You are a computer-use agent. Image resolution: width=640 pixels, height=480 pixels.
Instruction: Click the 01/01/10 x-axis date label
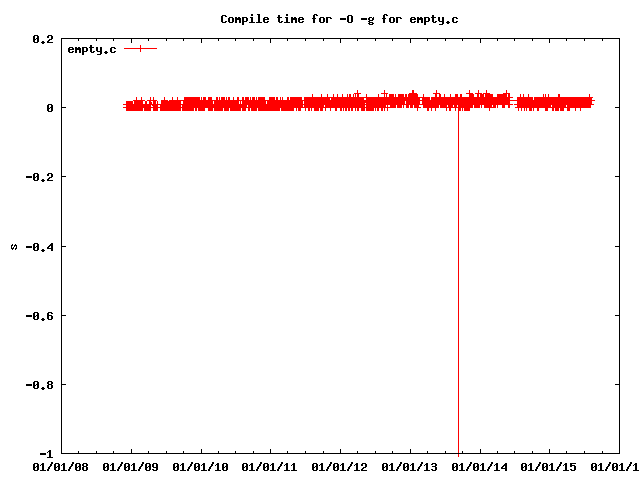click(x=201, y=466)
